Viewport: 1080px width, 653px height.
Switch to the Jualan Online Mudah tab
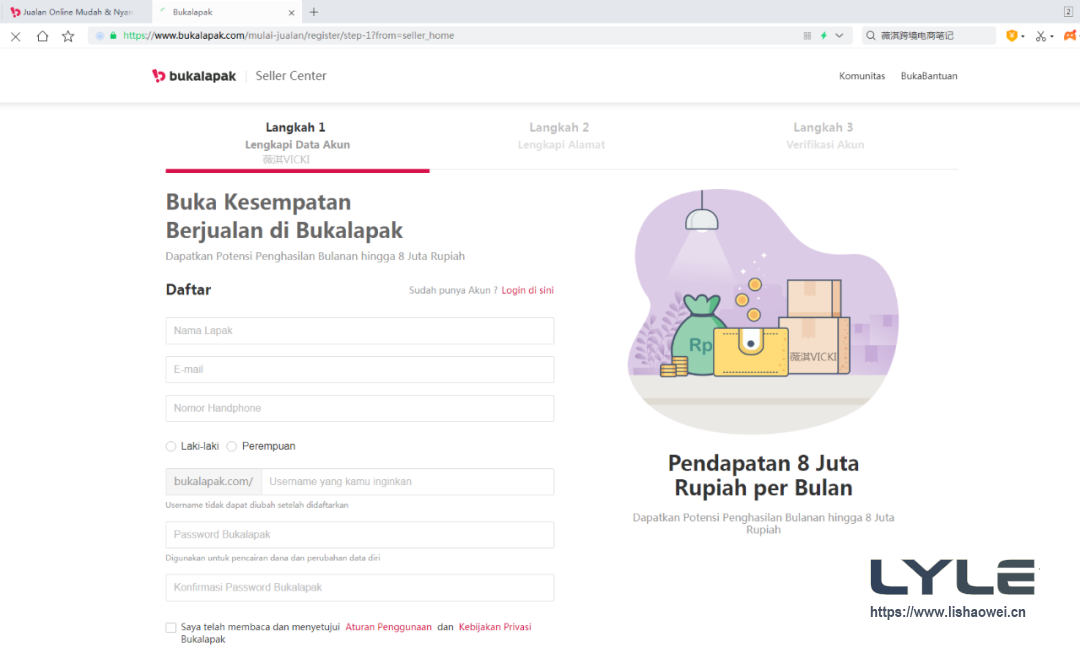coord(75,12)
